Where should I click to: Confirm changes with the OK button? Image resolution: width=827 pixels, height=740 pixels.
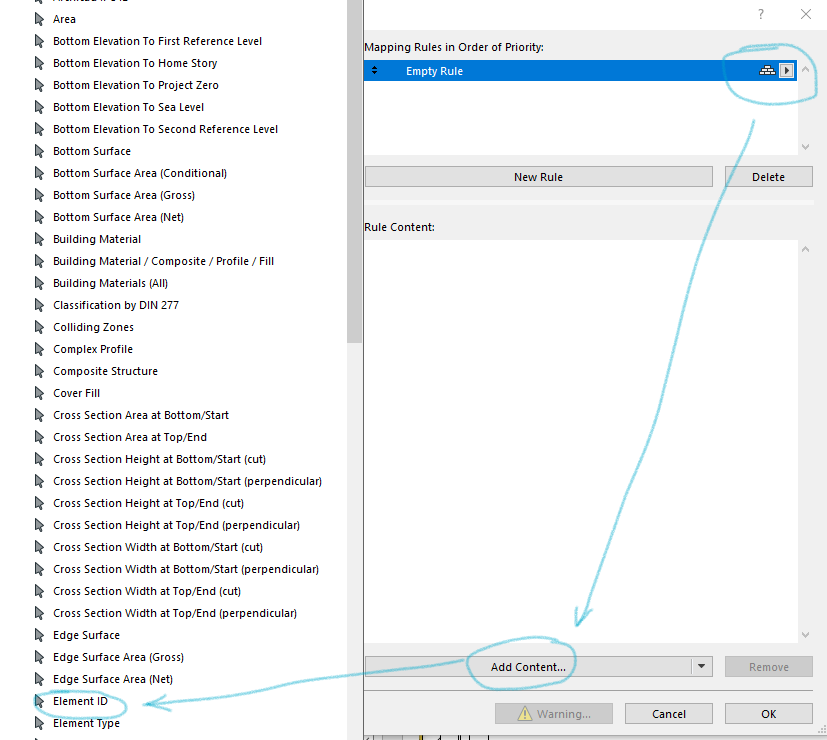click(768, 713)
